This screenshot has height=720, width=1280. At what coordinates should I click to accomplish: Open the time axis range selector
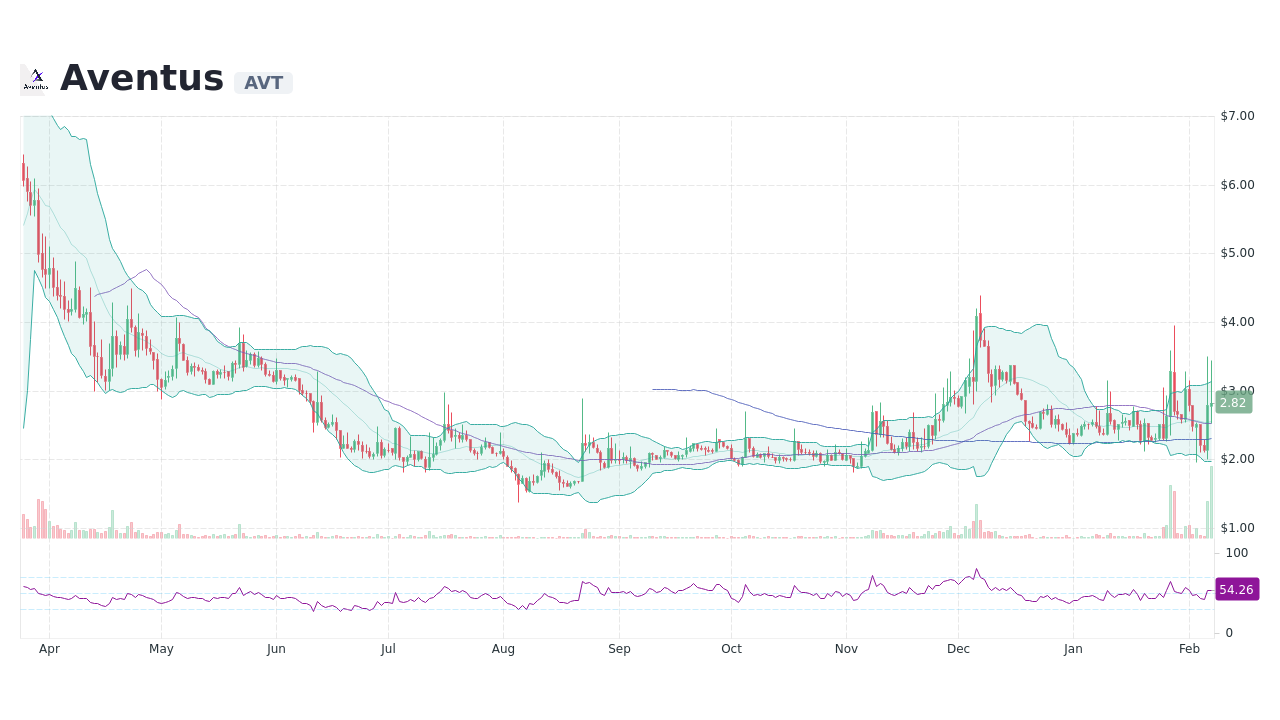(x=620, y=649)
